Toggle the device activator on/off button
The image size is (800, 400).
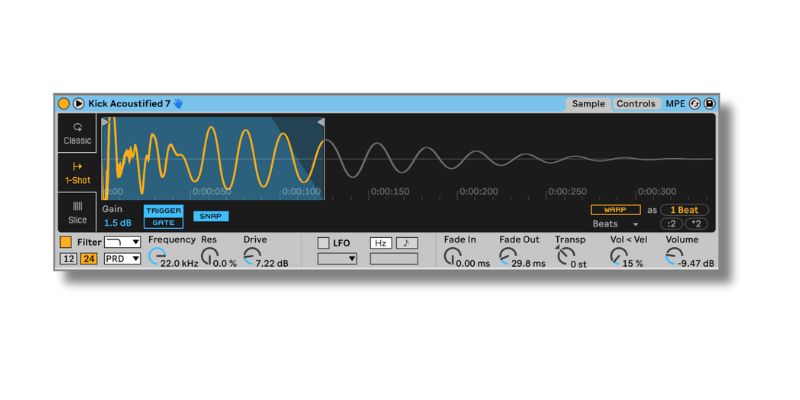click(64, 104)
